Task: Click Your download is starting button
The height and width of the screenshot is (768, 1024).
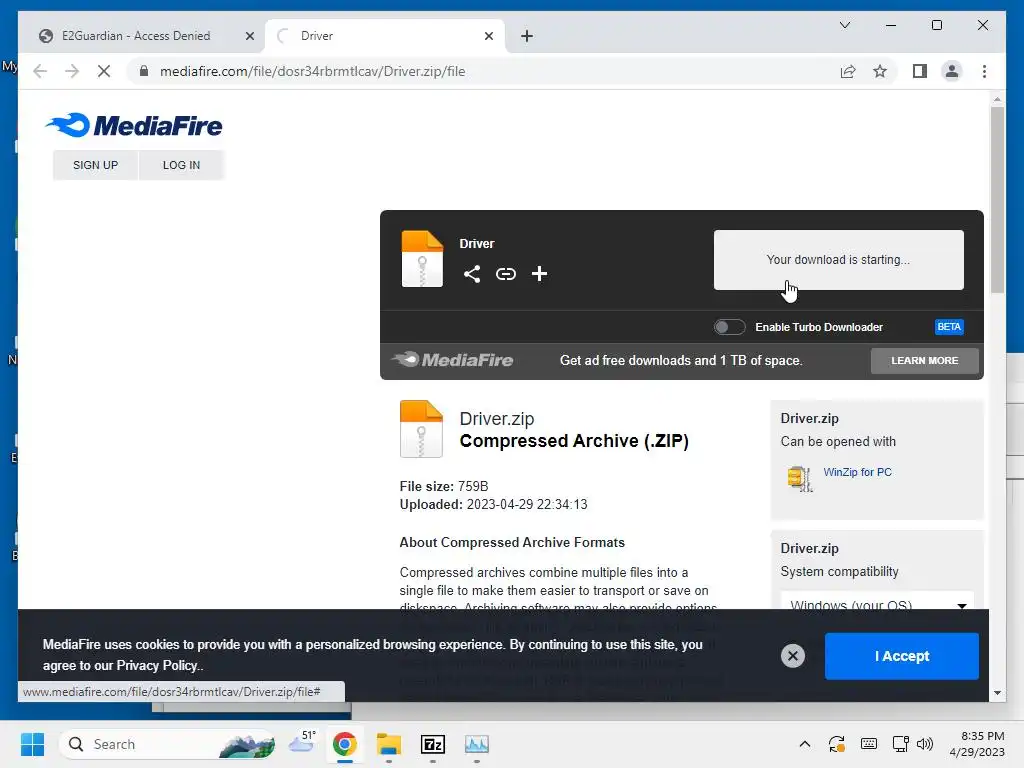Action: (839, 260)
